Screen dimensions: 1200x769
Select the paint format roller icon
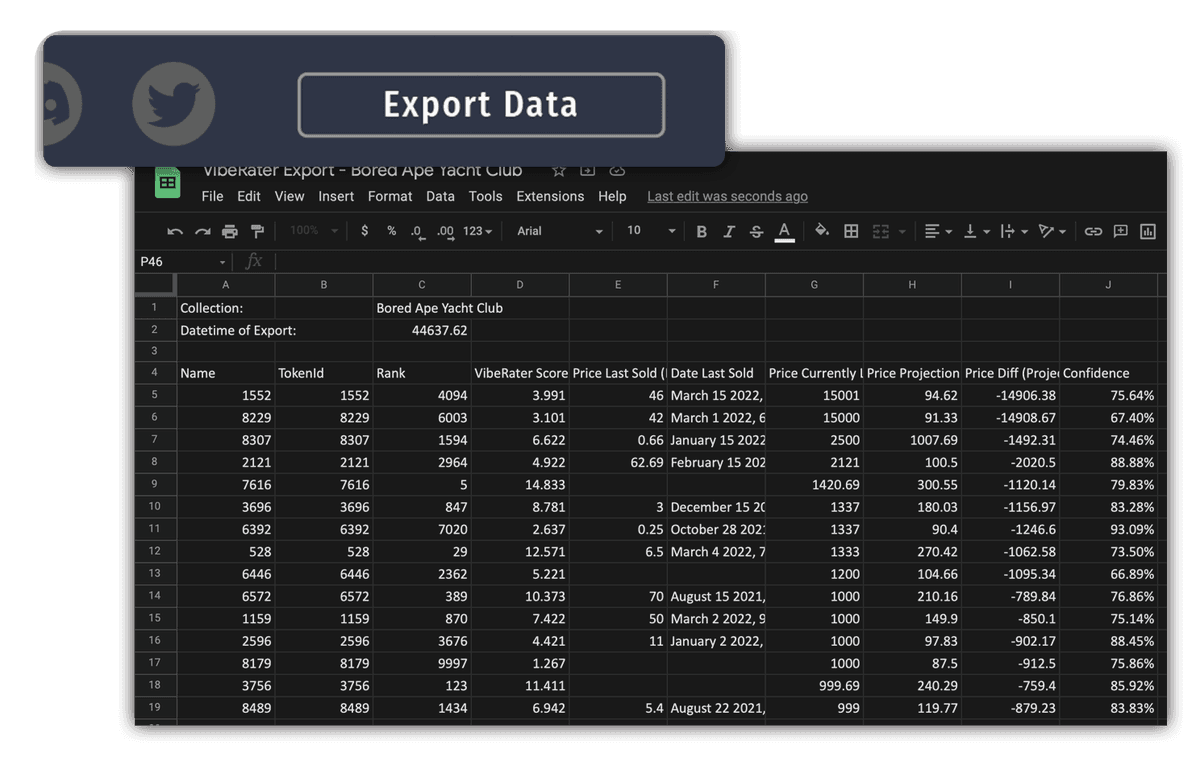[257, 231]
